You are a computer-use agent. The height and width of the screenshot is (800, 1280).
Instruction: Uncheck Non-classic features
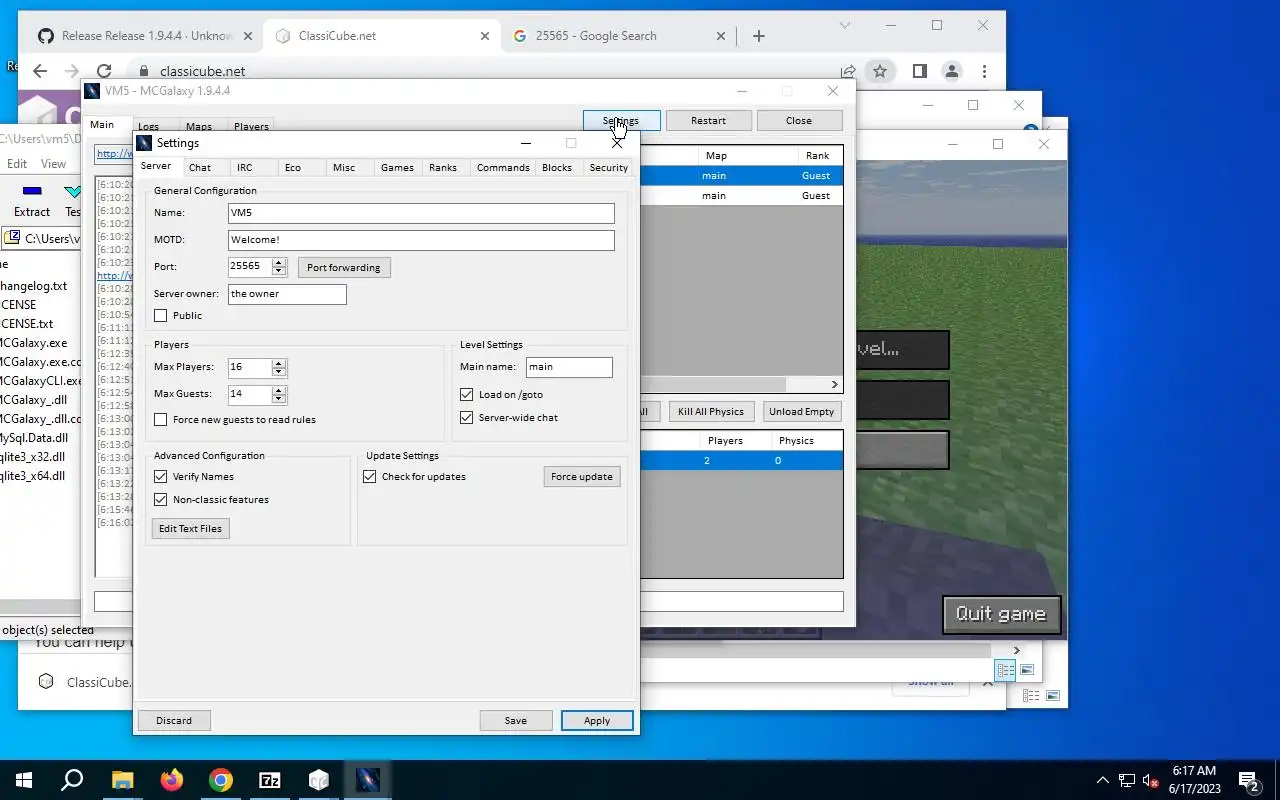point(160,500)
